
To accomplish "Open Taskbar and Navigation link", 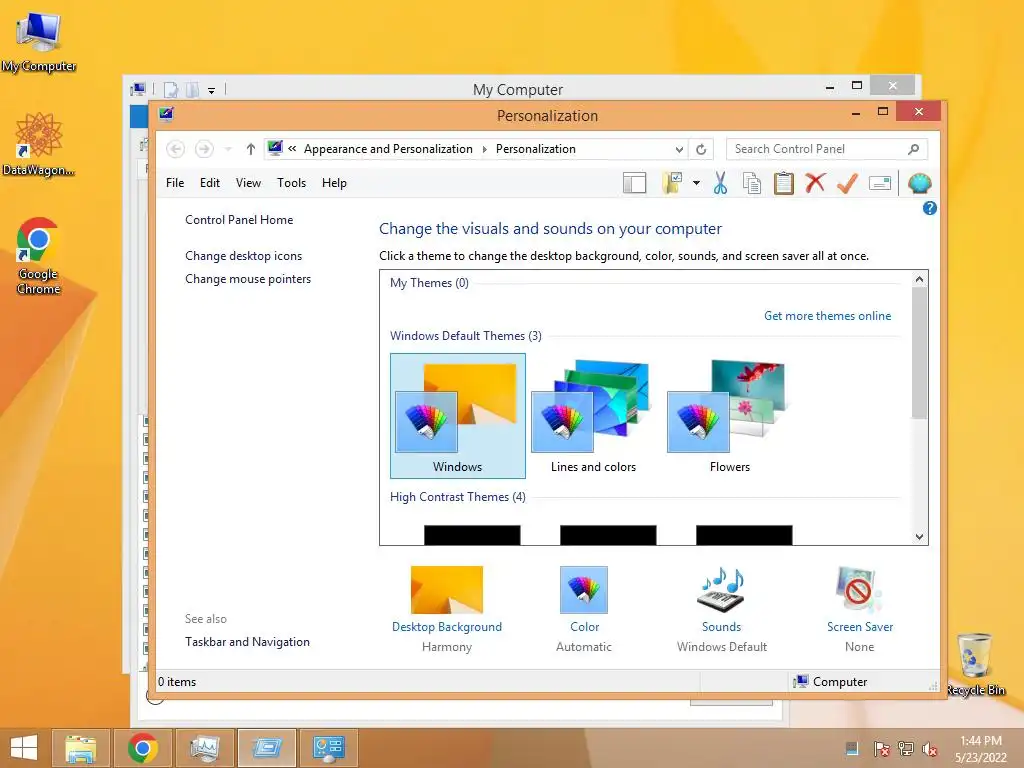I will pos(248,642).
